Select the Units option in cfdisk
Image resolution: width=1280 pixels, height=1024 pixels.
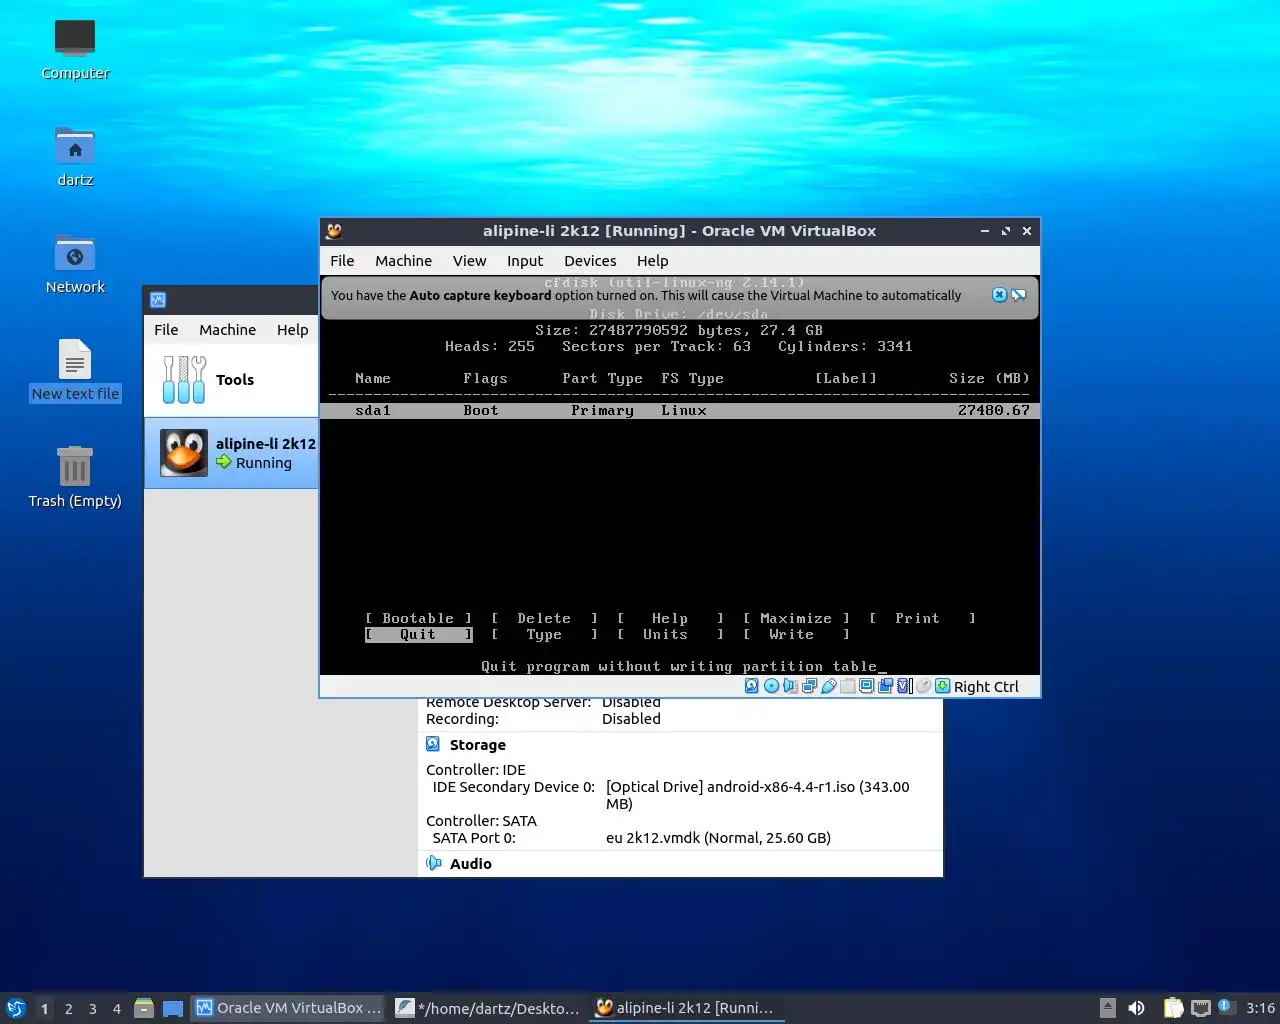coord(670,635)
